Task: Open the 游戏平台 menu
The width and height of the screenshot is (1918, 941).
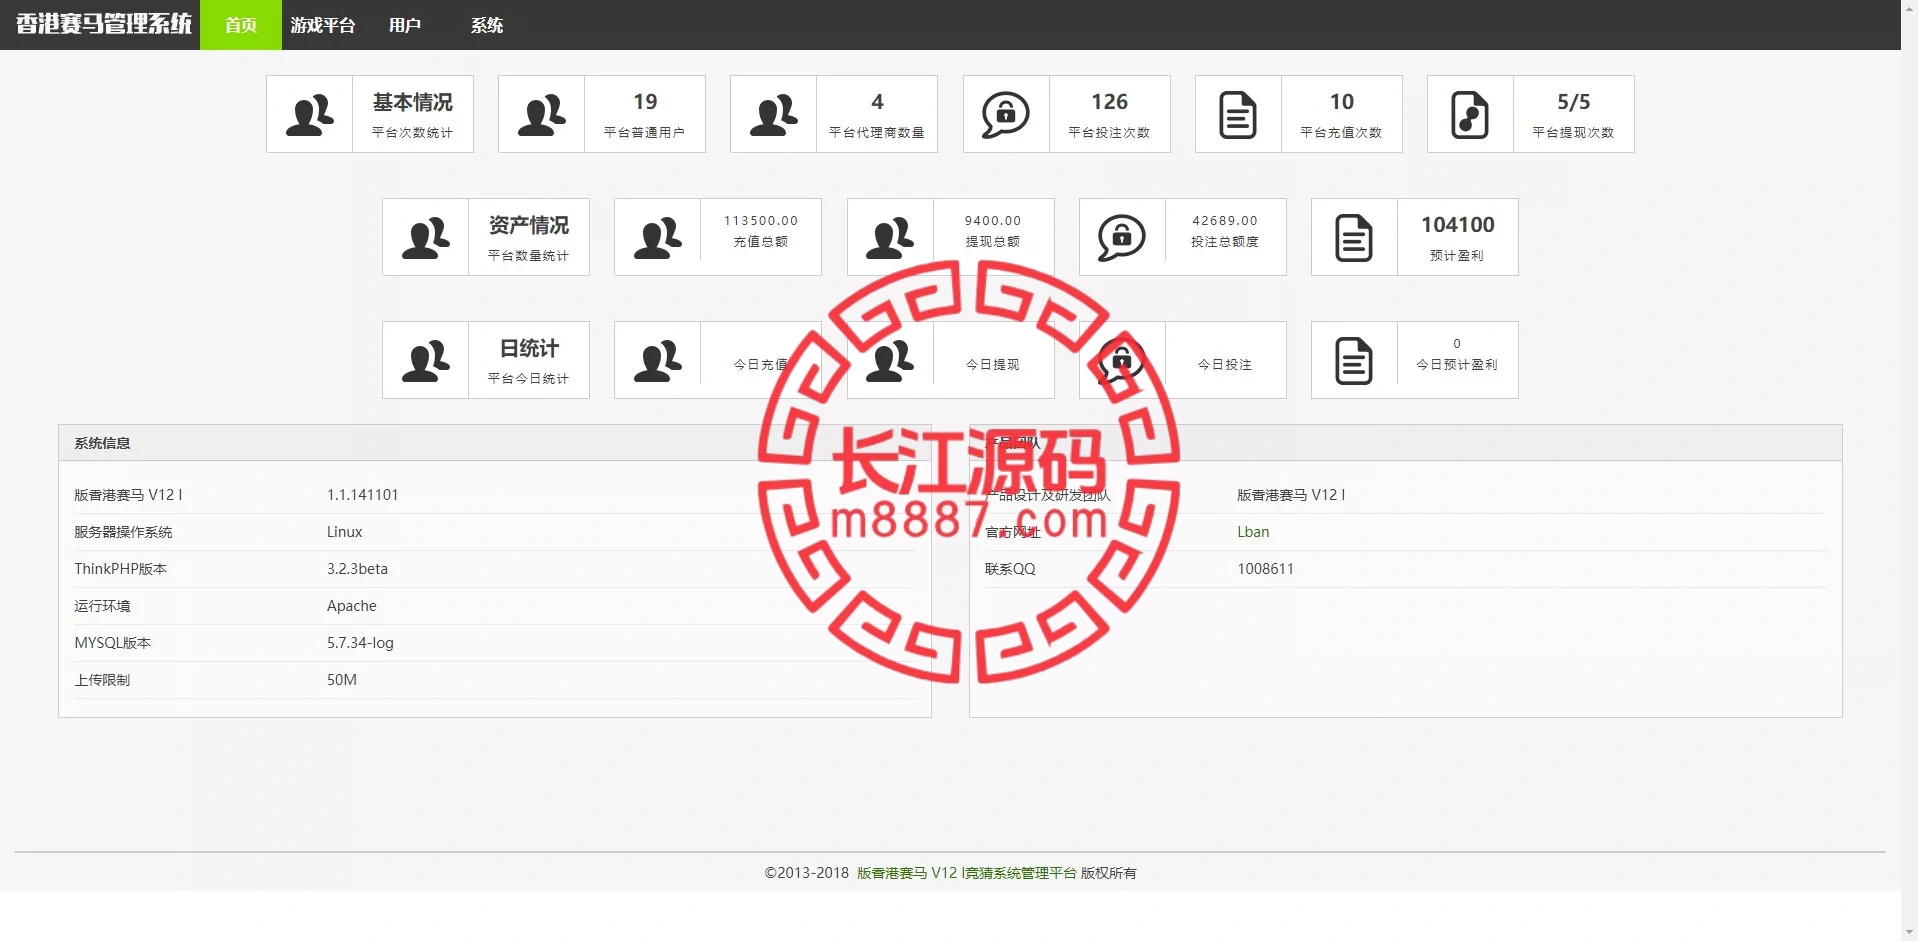Action: point(323,25)
